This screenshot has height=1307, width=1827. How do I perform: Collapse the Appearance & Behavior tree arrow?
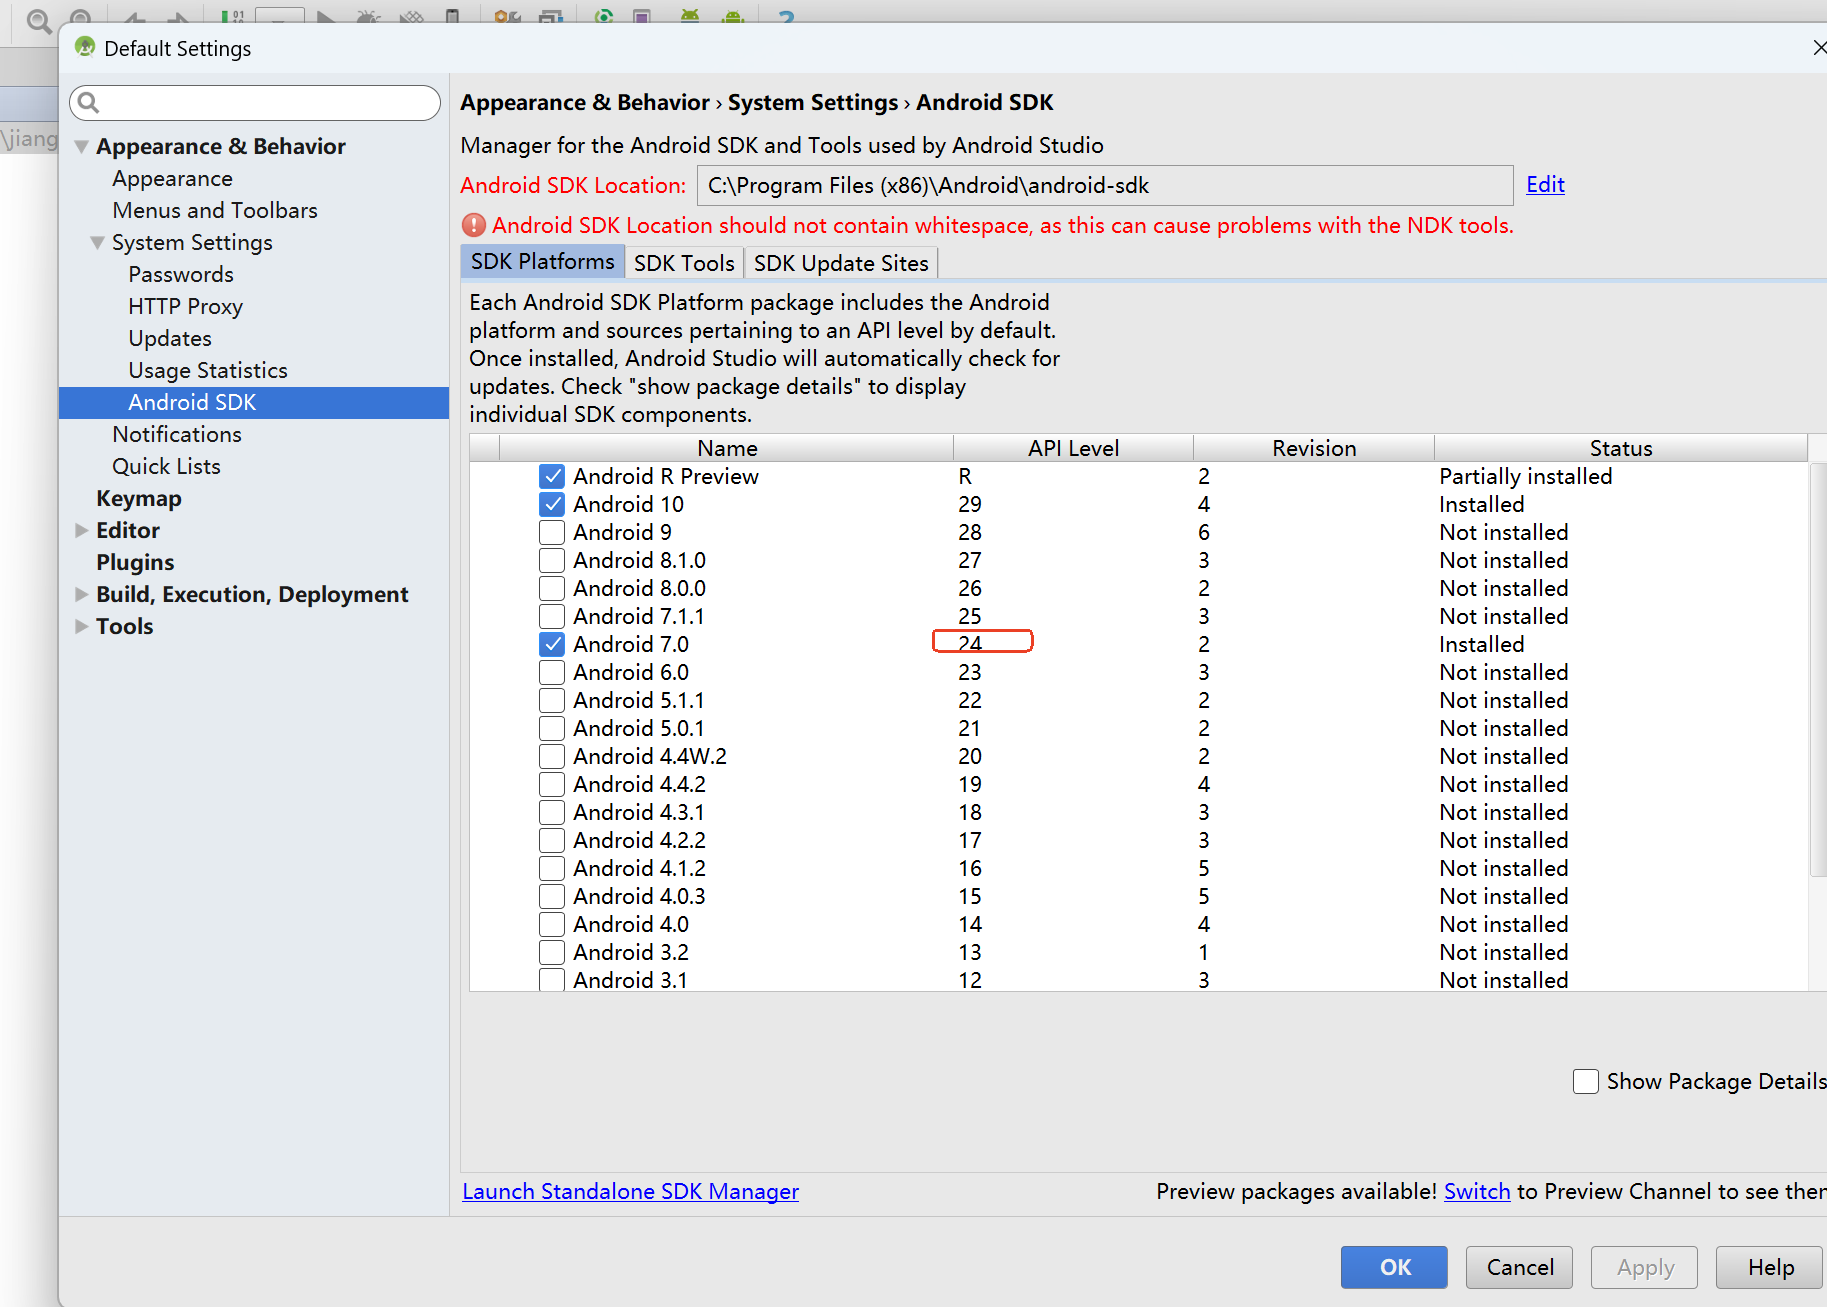(82, 147)
